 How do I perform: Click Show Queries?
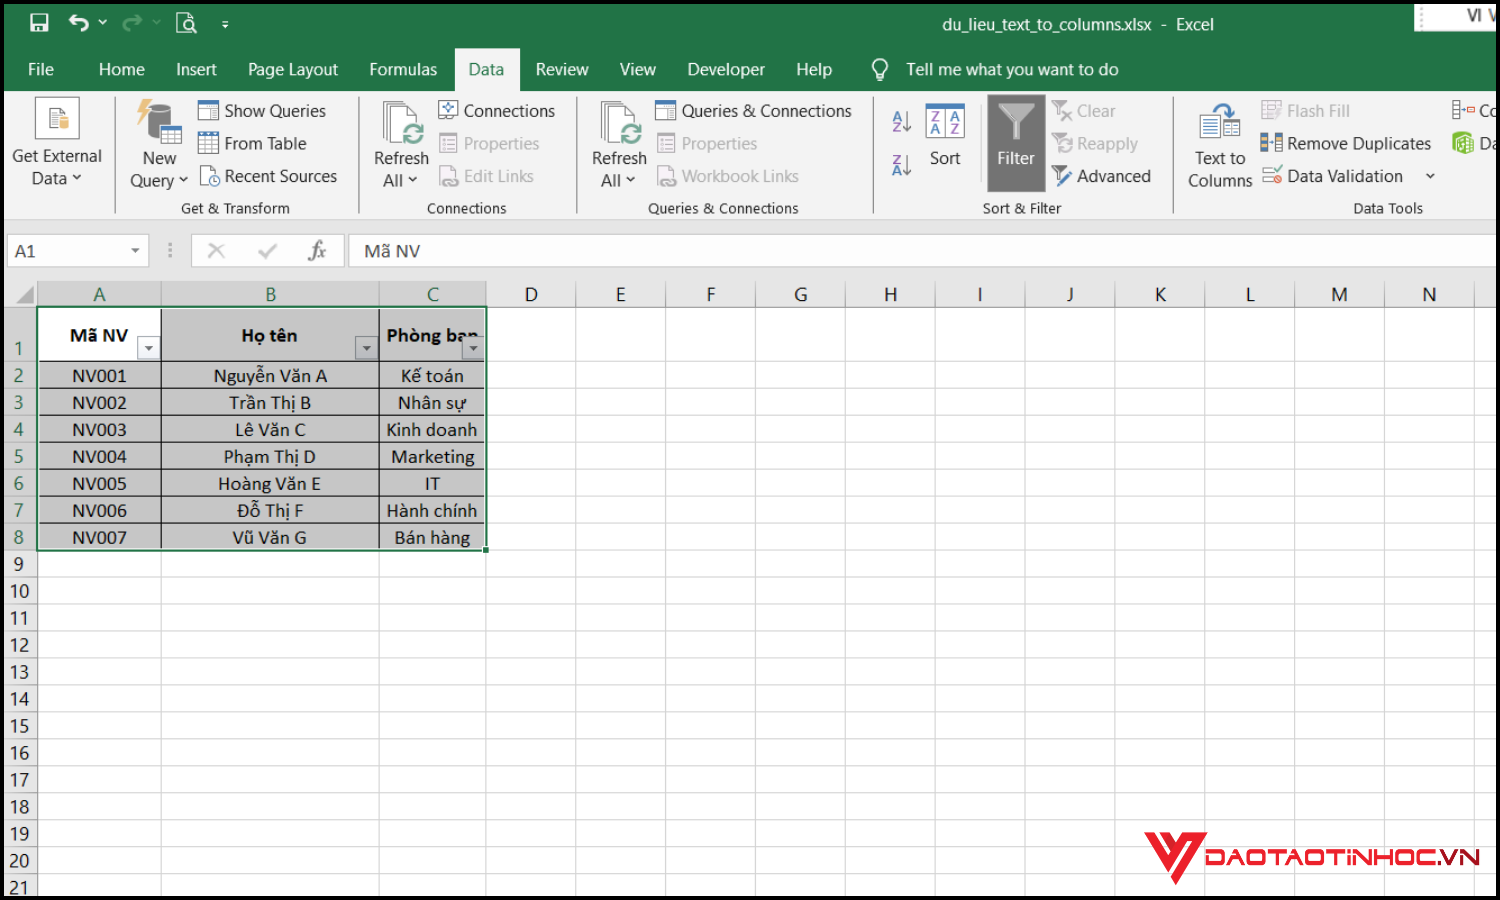pos(262,111)
